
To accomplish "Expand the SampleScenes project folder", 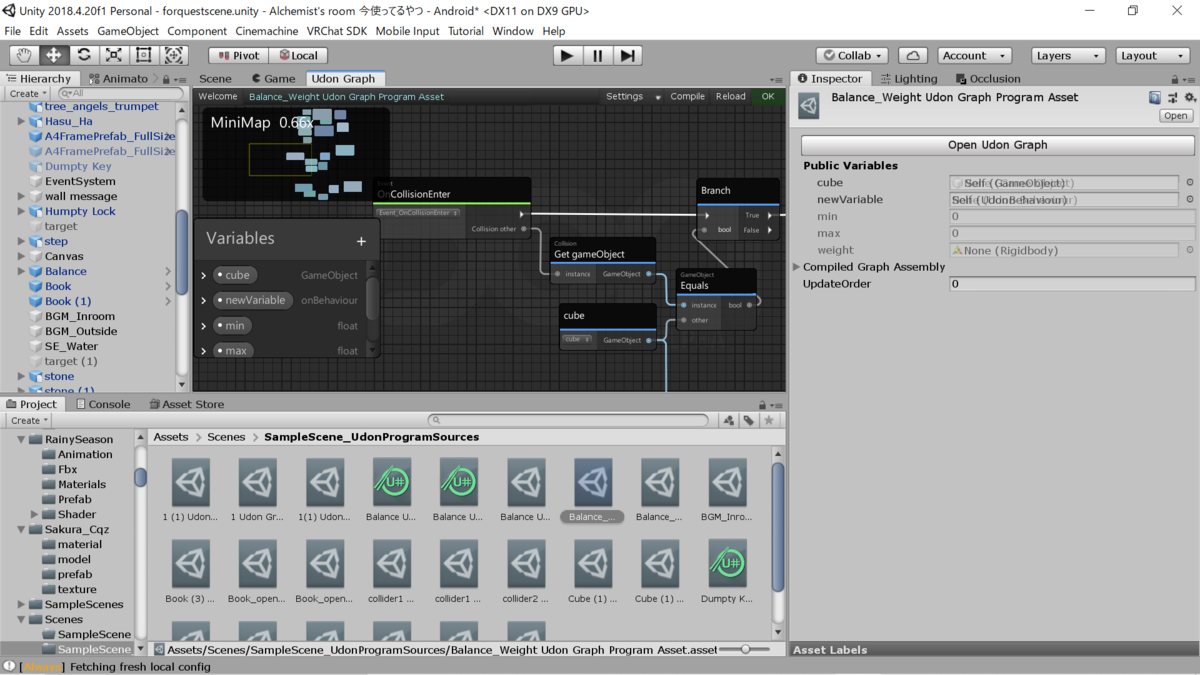I will pyautogui.click(x=21, y=604).
